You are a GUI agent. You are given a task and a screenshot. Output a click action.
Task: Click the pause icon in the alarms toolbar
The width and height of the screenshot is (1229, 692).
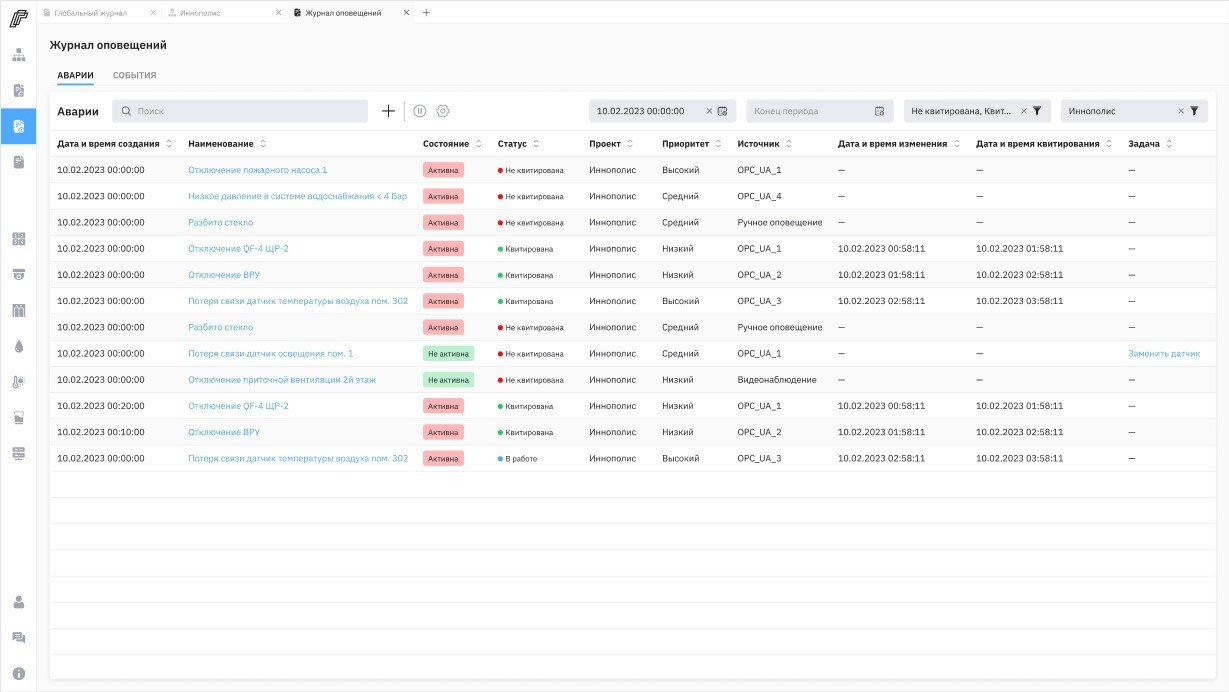pos(420,111)
